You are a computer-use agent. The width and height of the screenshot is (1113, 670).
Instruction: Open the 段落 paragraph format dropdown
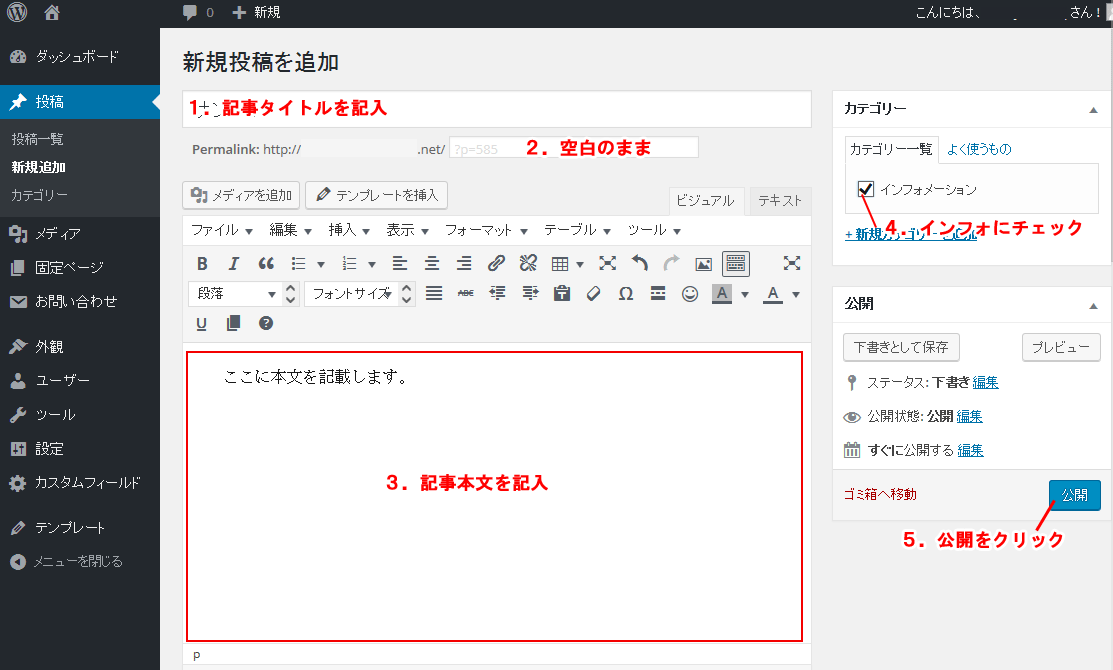[234, 294]
